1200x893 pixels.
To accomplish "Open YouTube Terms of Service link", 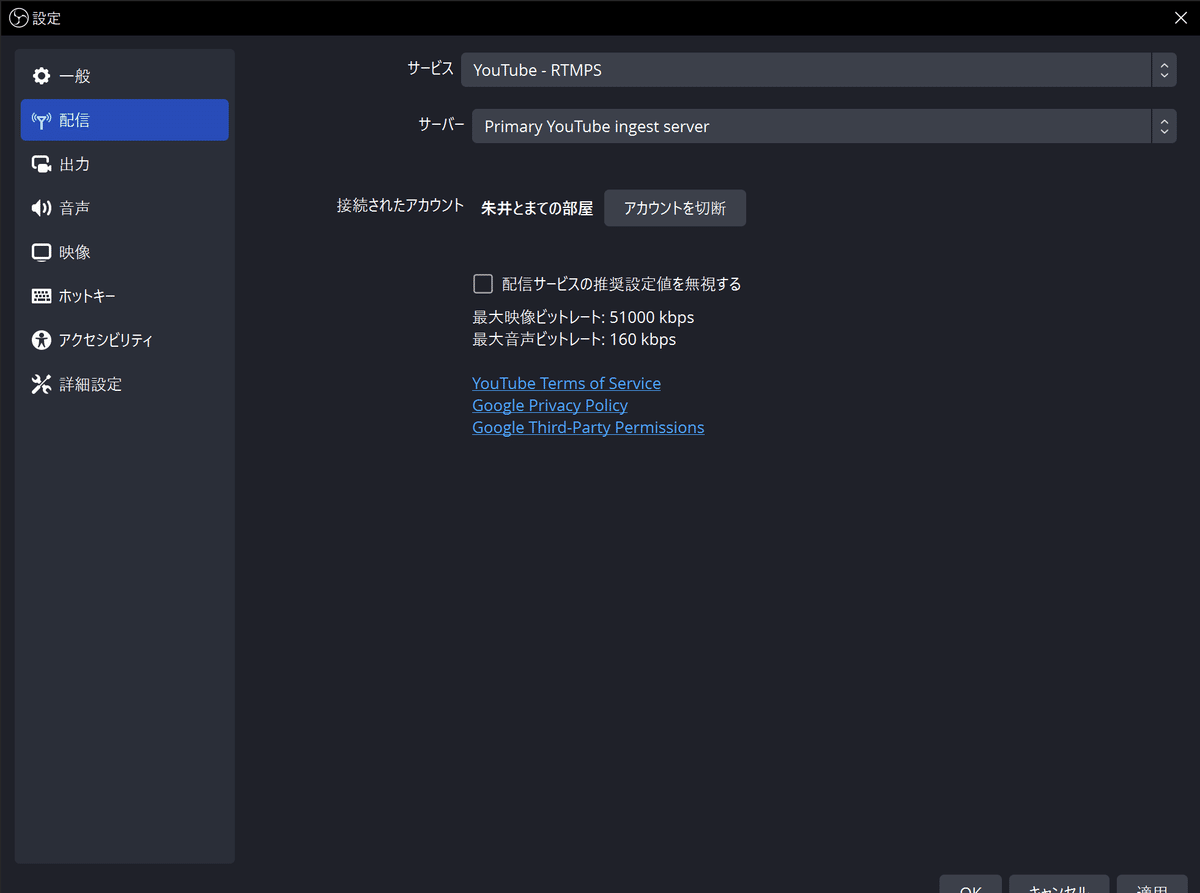I will pyautogui.click(x=566, y=383).
